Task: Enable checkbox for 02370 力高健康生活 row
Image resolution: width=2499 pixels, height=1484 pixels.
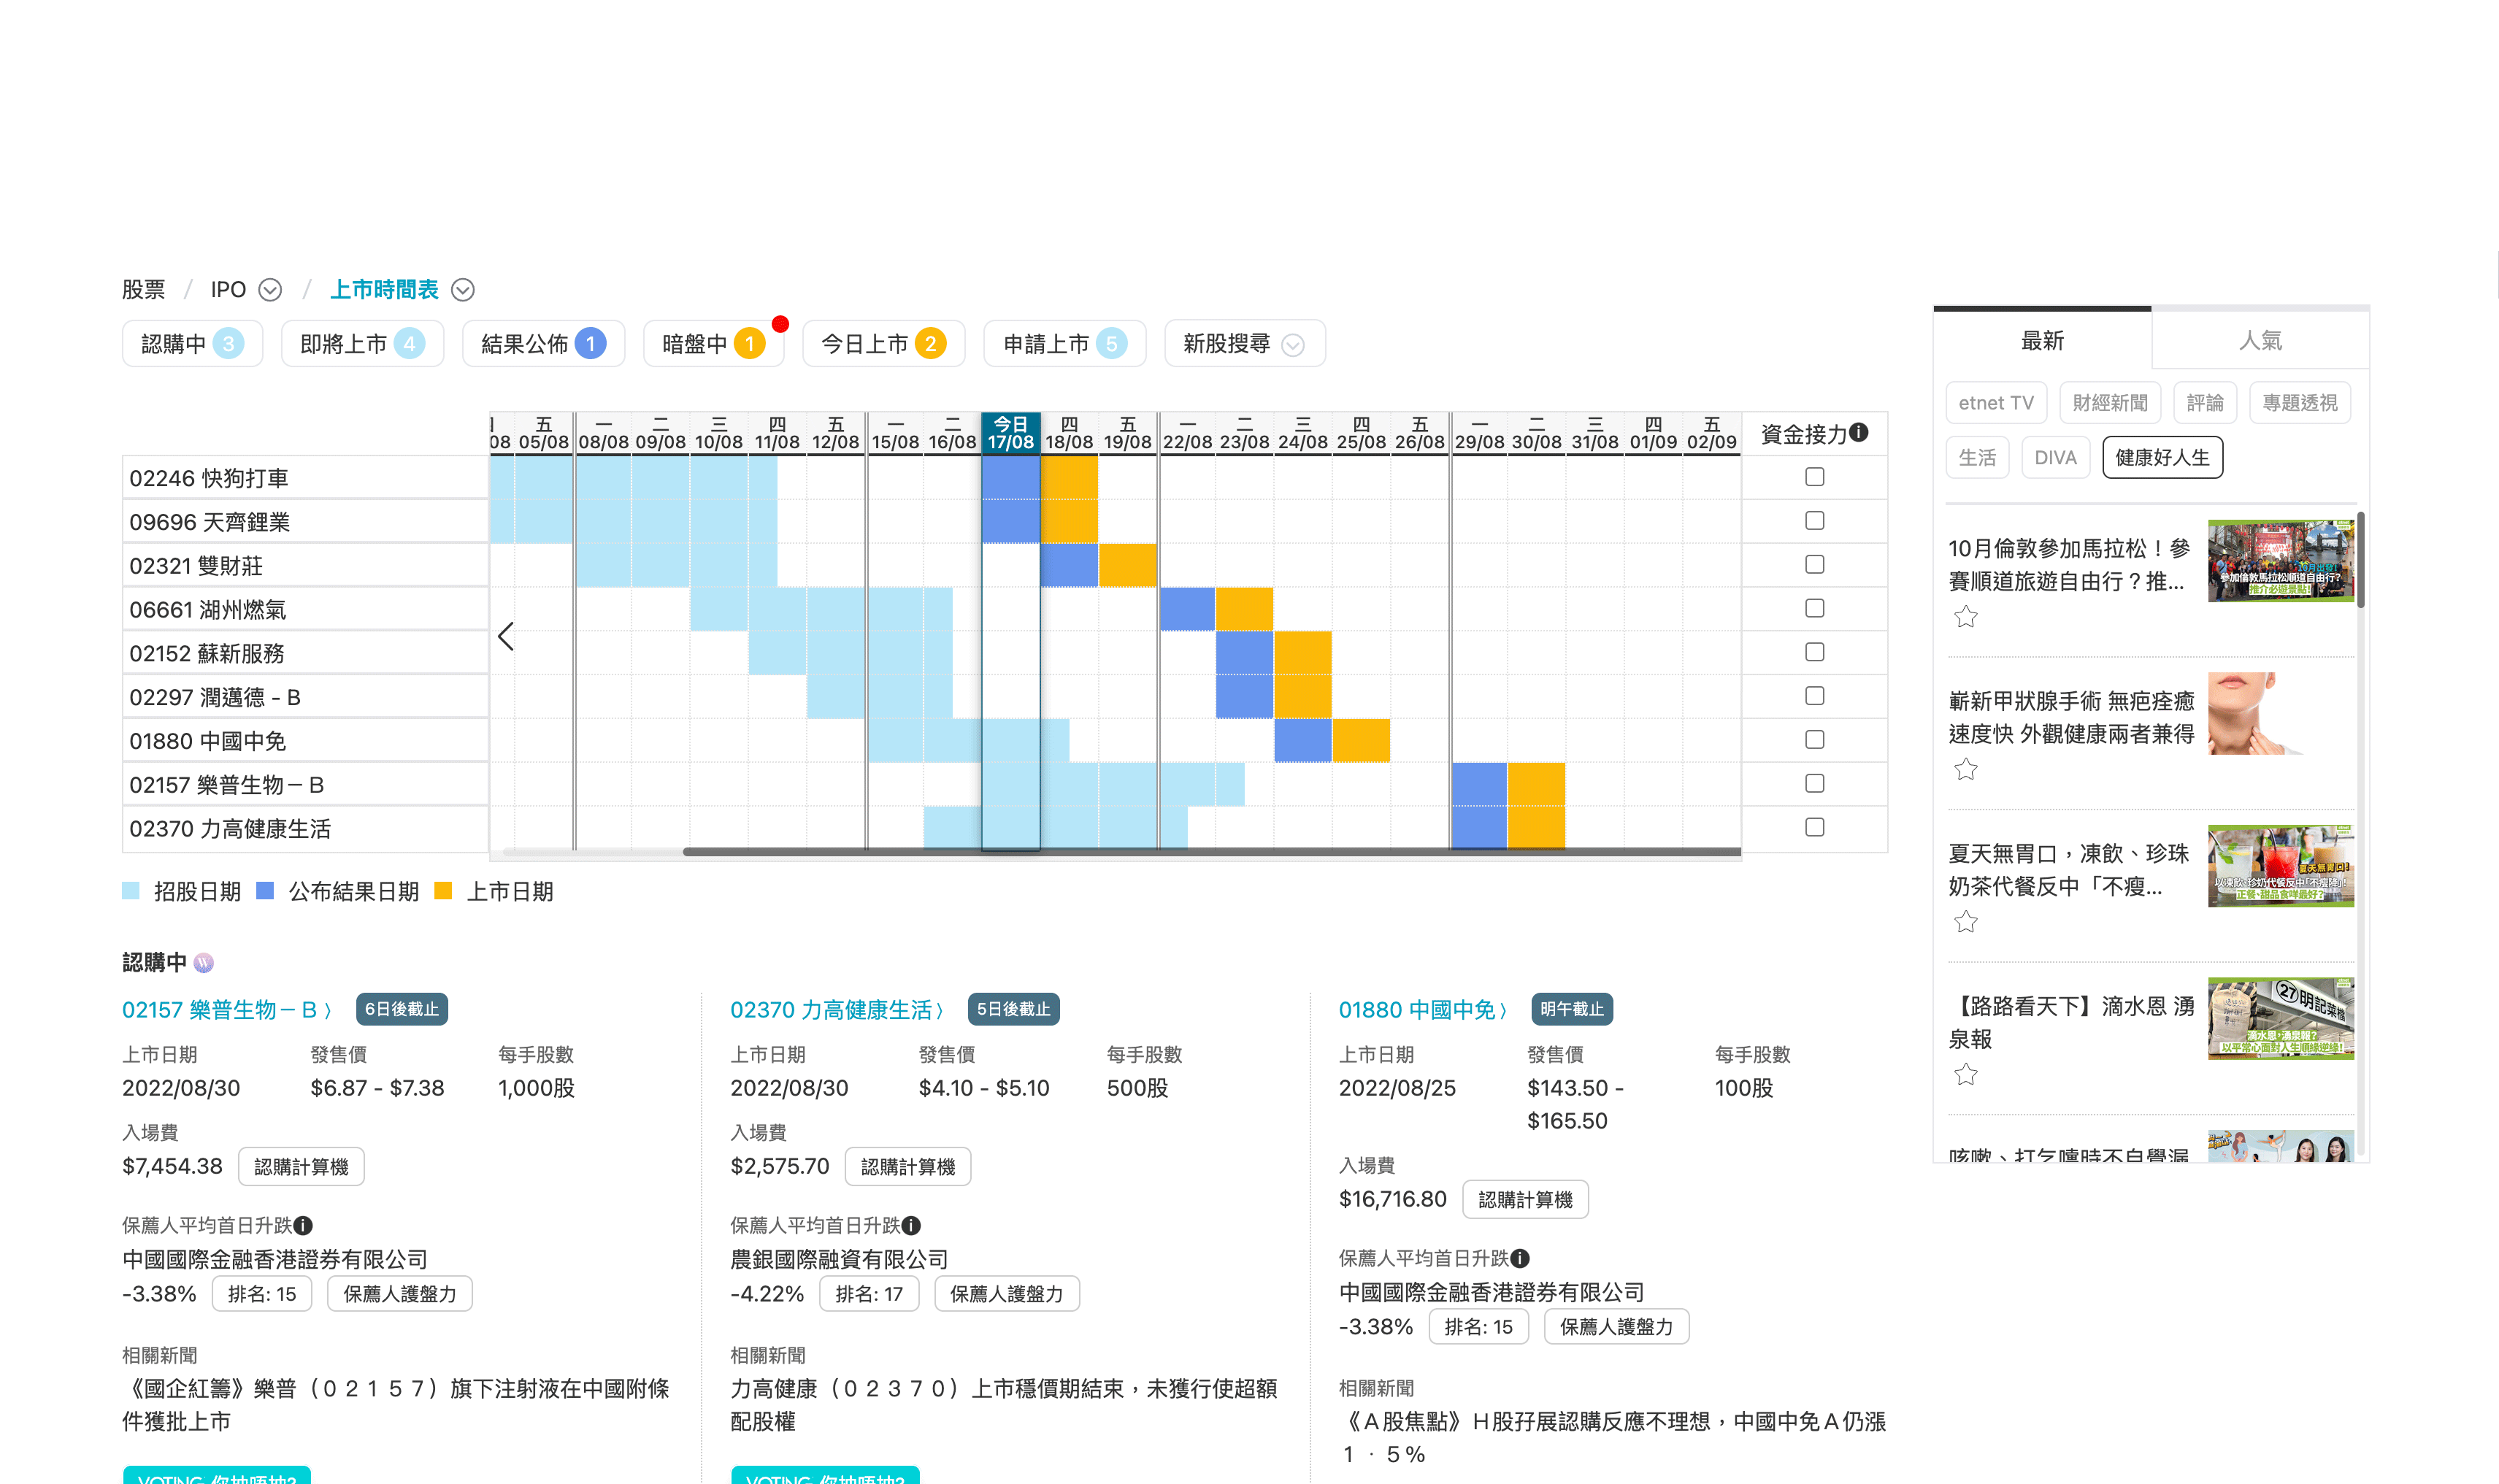Action: [1814, 827]
